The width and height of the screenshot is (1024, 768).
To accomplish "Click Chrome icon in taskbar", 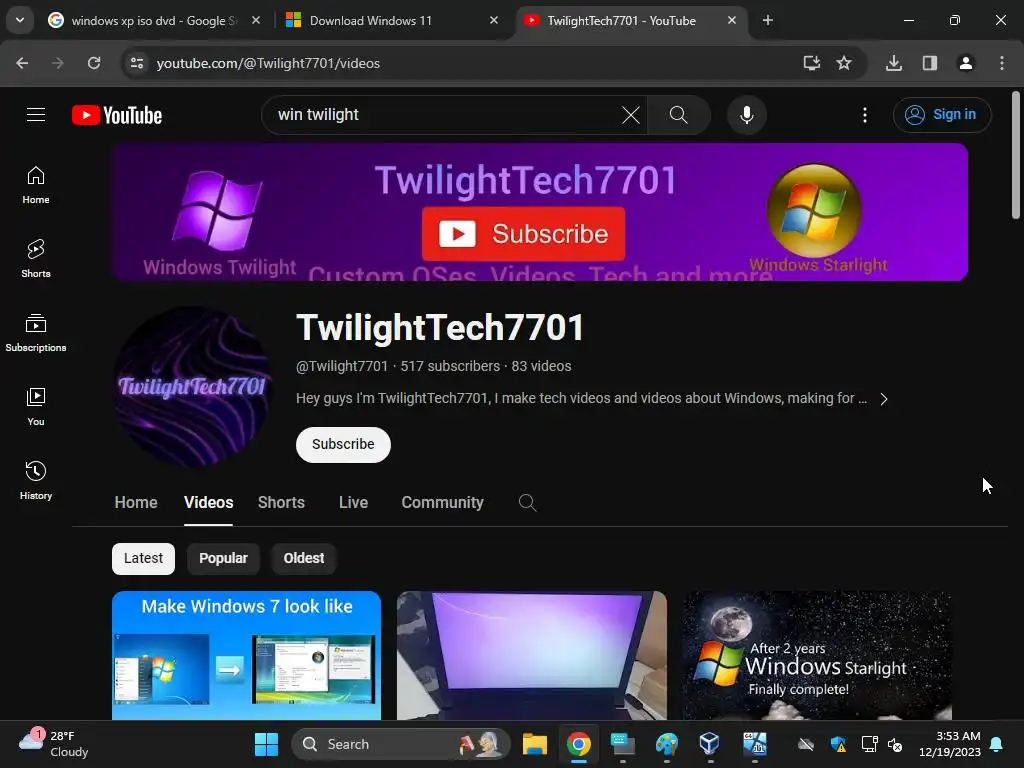I will [579, 744].
